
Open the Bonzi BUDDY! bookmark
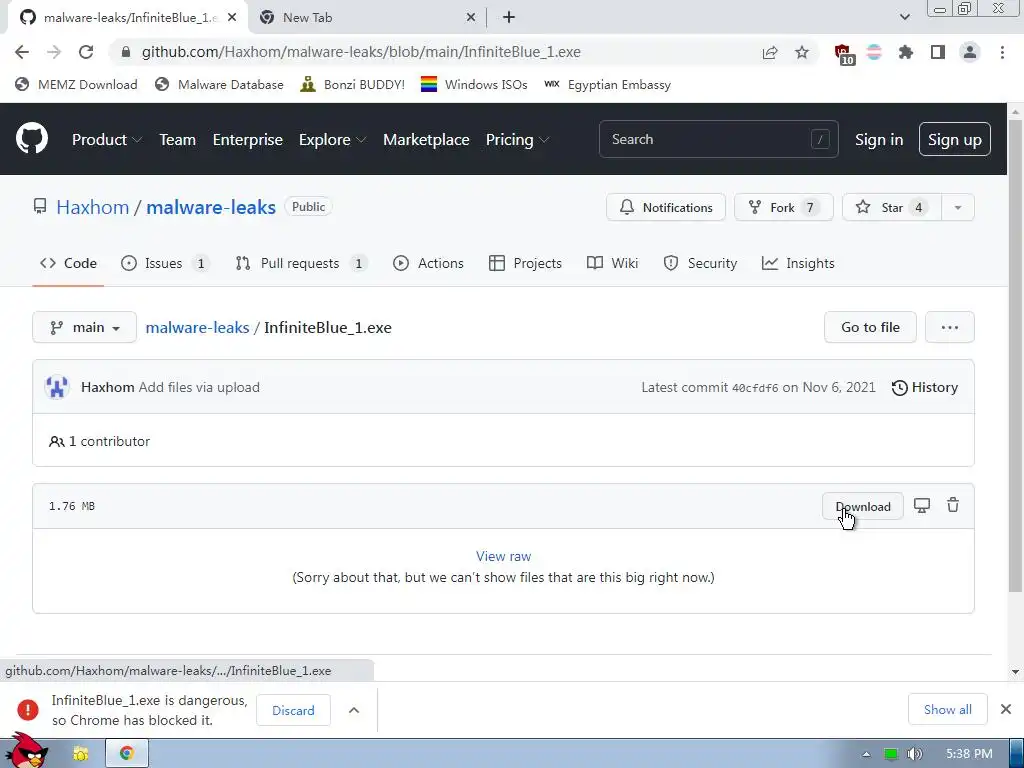(x=353, y=84)
